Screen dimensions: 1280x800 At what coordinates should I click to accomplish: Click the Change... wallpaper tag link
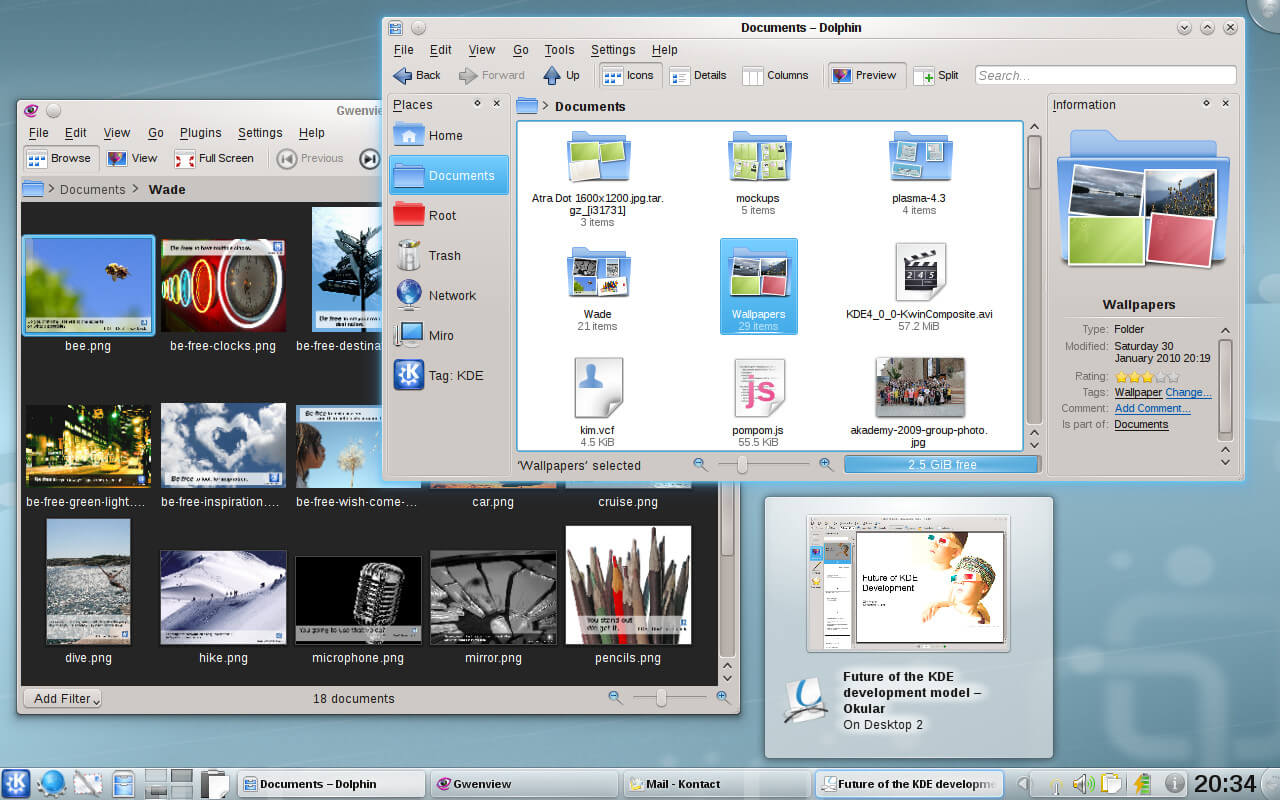point(1189,392)
